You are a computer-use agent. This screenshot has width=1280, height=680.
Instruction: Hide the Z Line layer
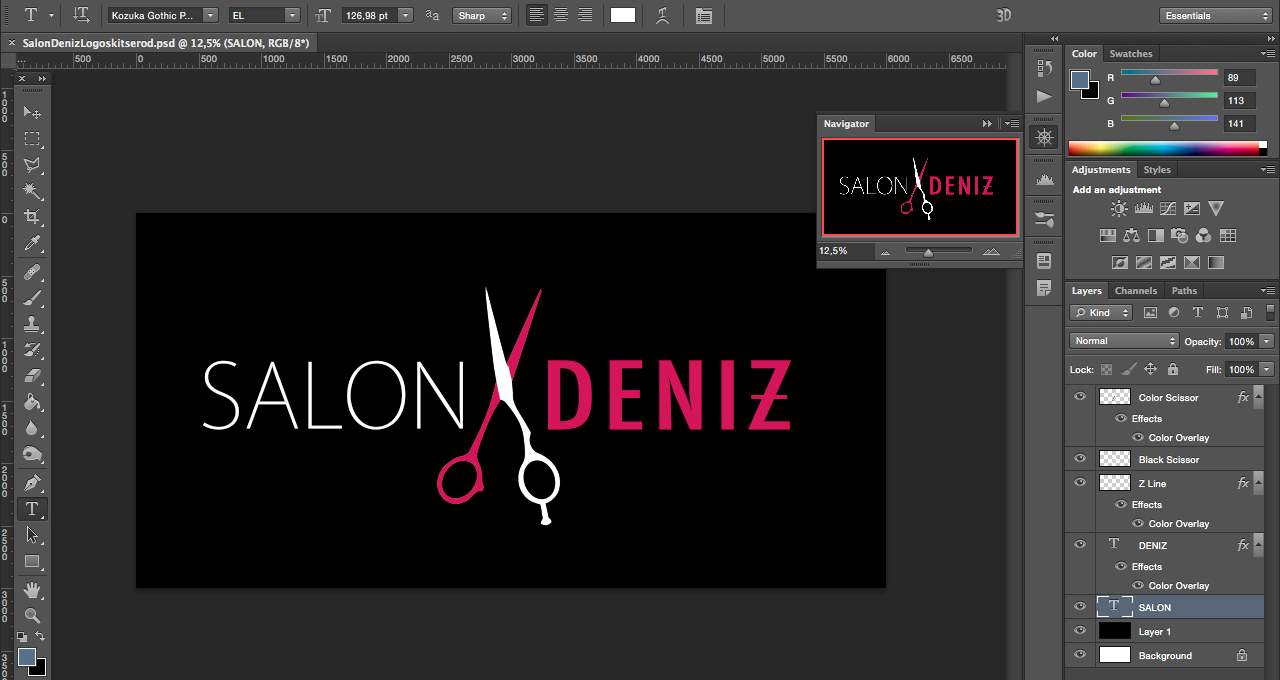click(x=1079, y=483)
